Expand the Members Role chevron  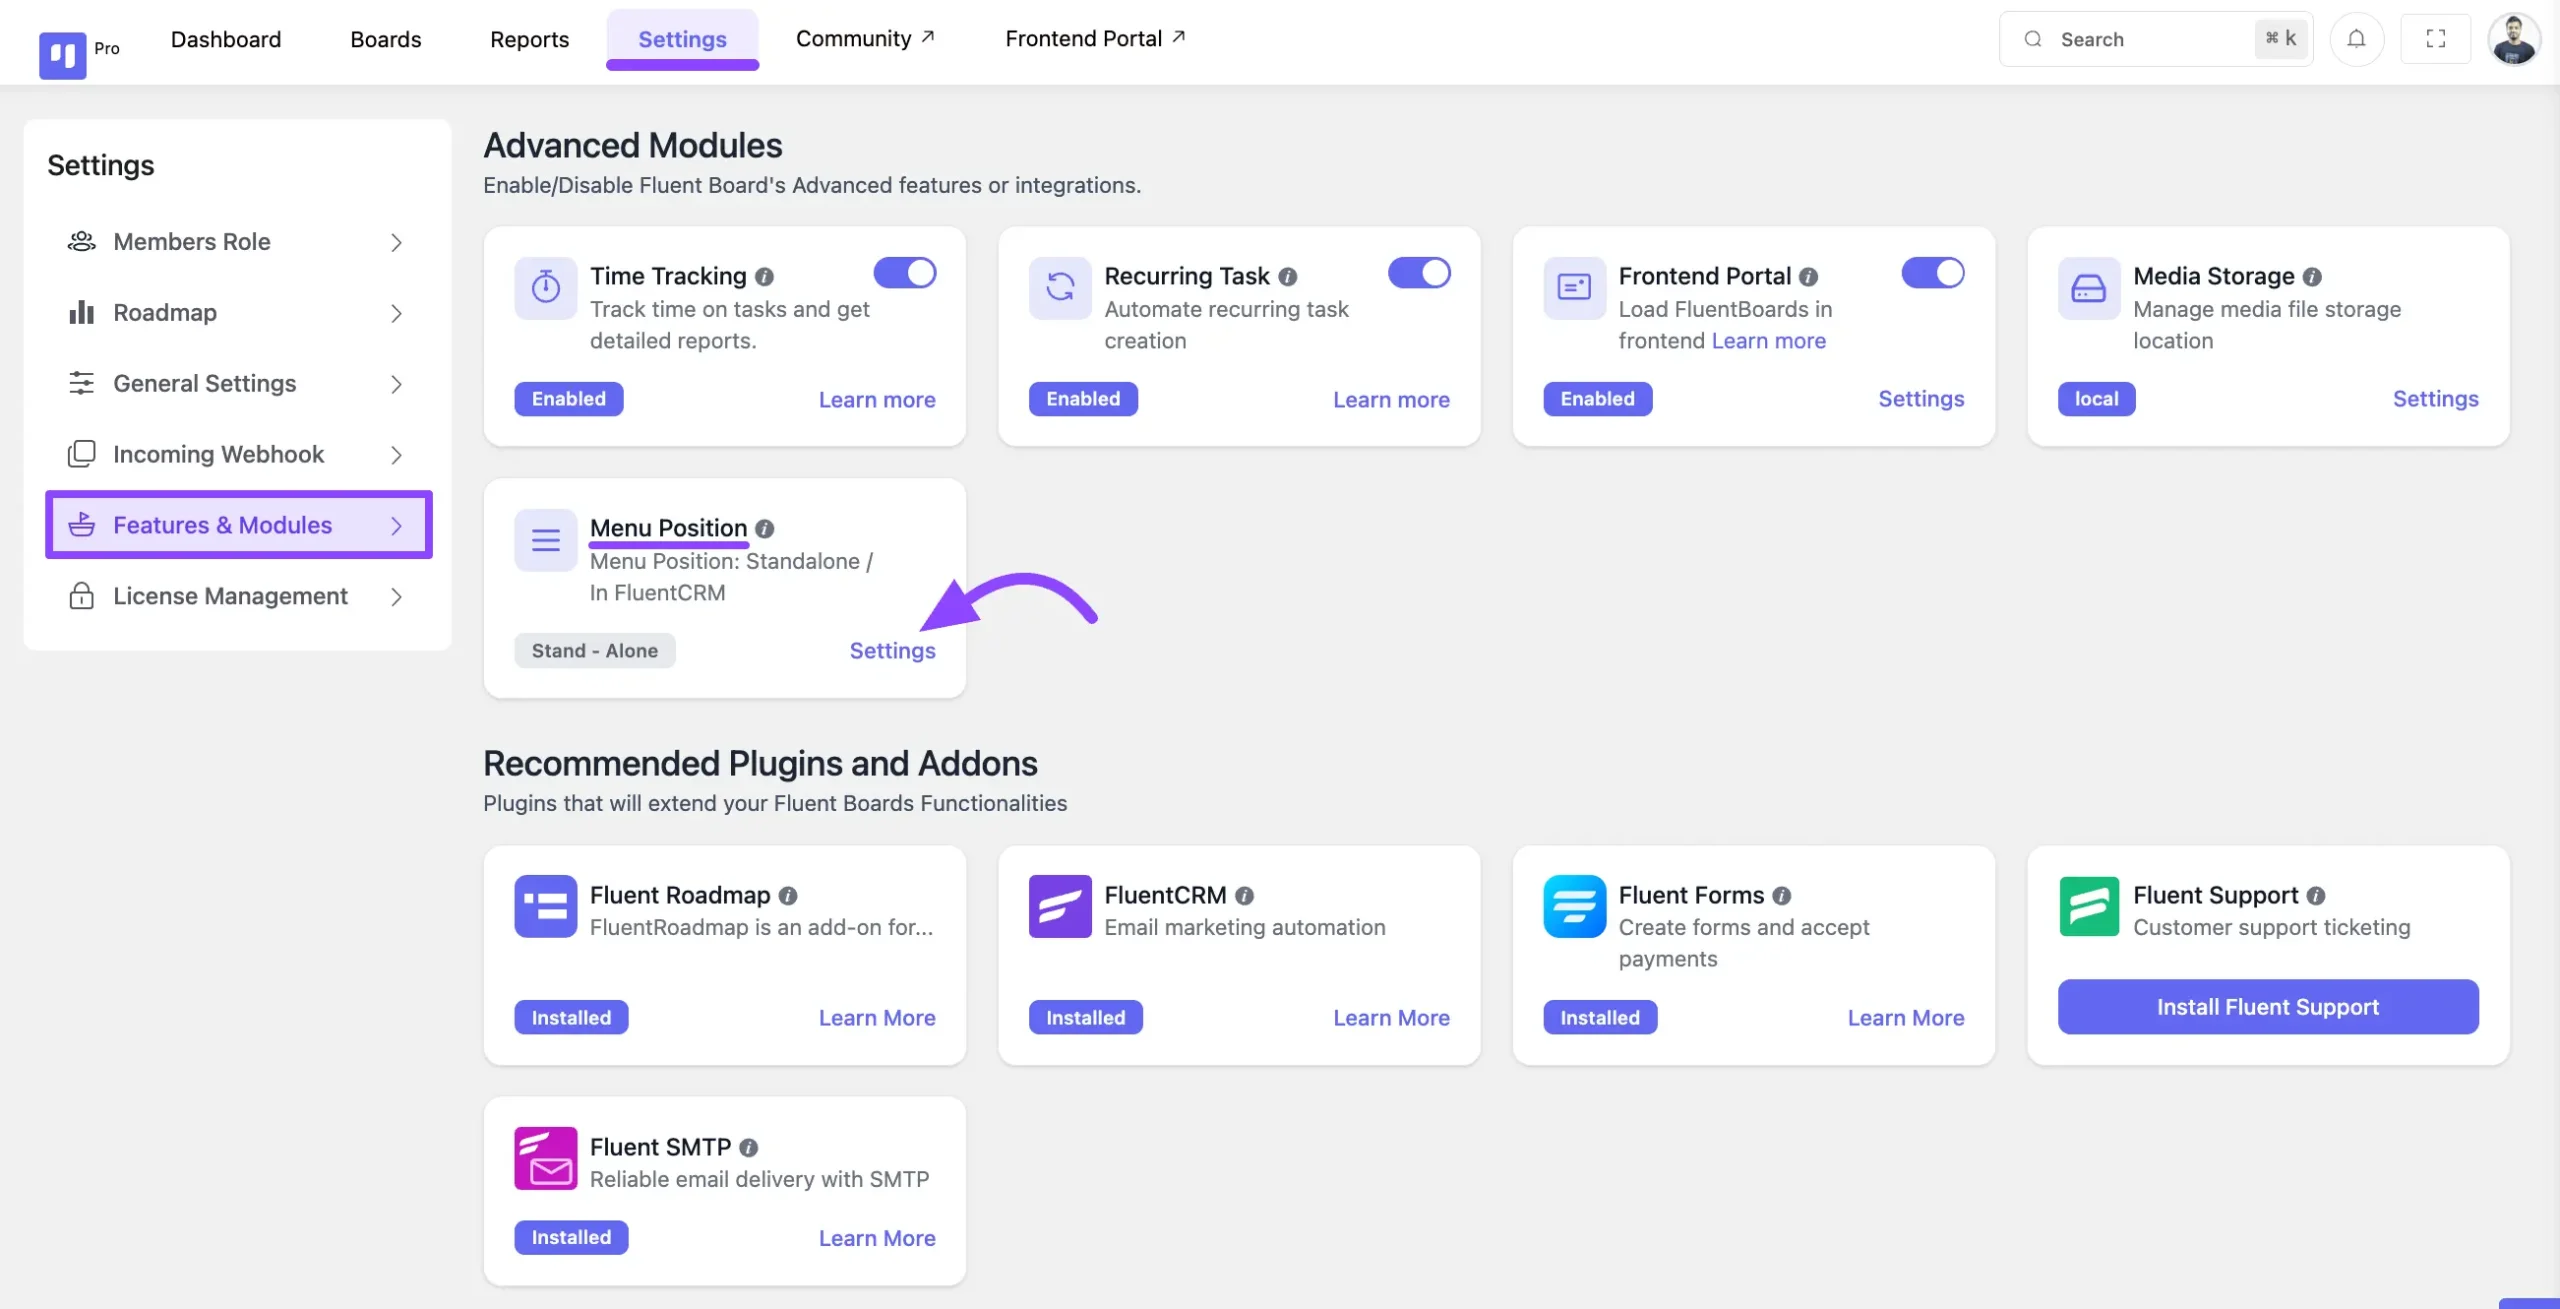[397, 243]
